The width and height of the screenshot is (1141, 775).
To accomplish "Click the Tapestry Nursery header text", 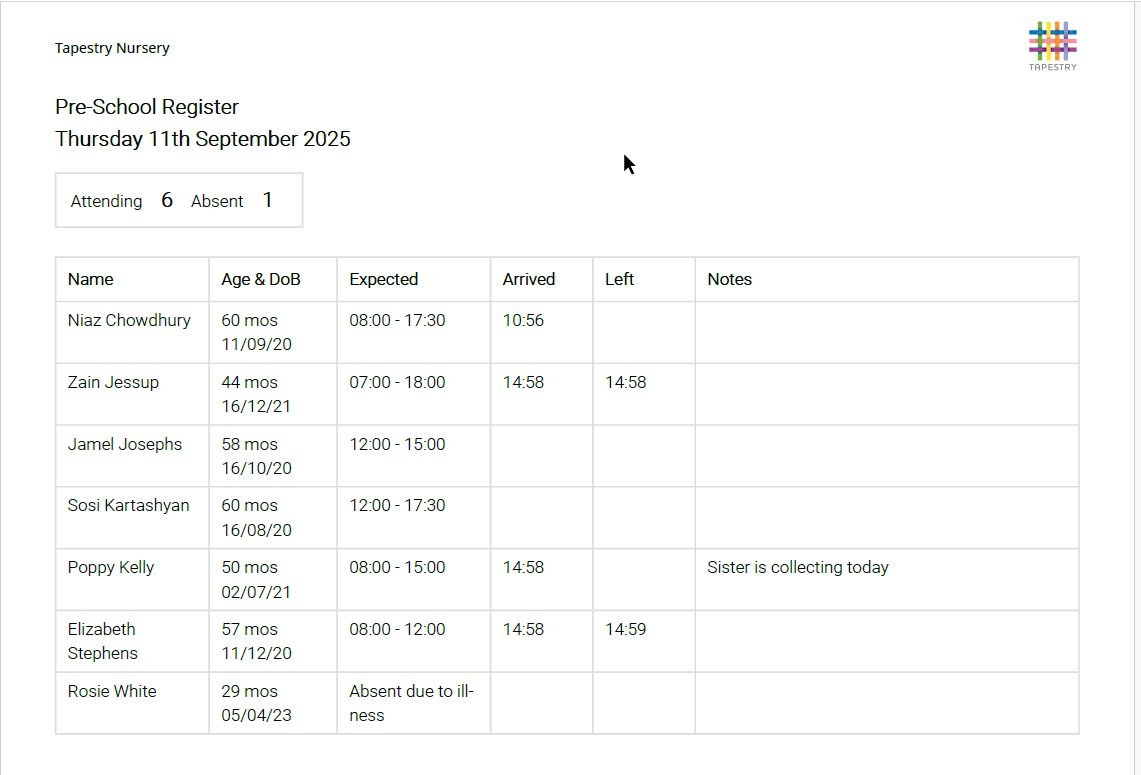I will click(112, 48).
